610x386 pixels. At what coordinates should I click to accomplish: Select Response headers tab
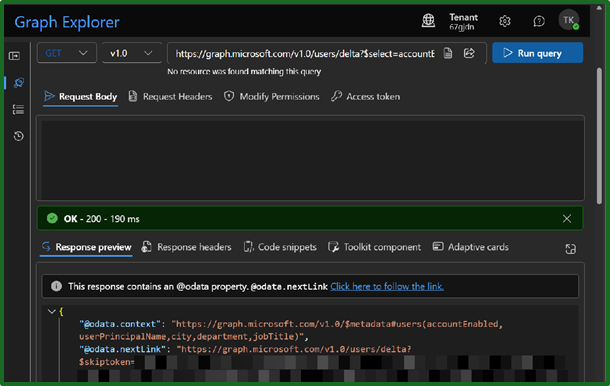186,247
